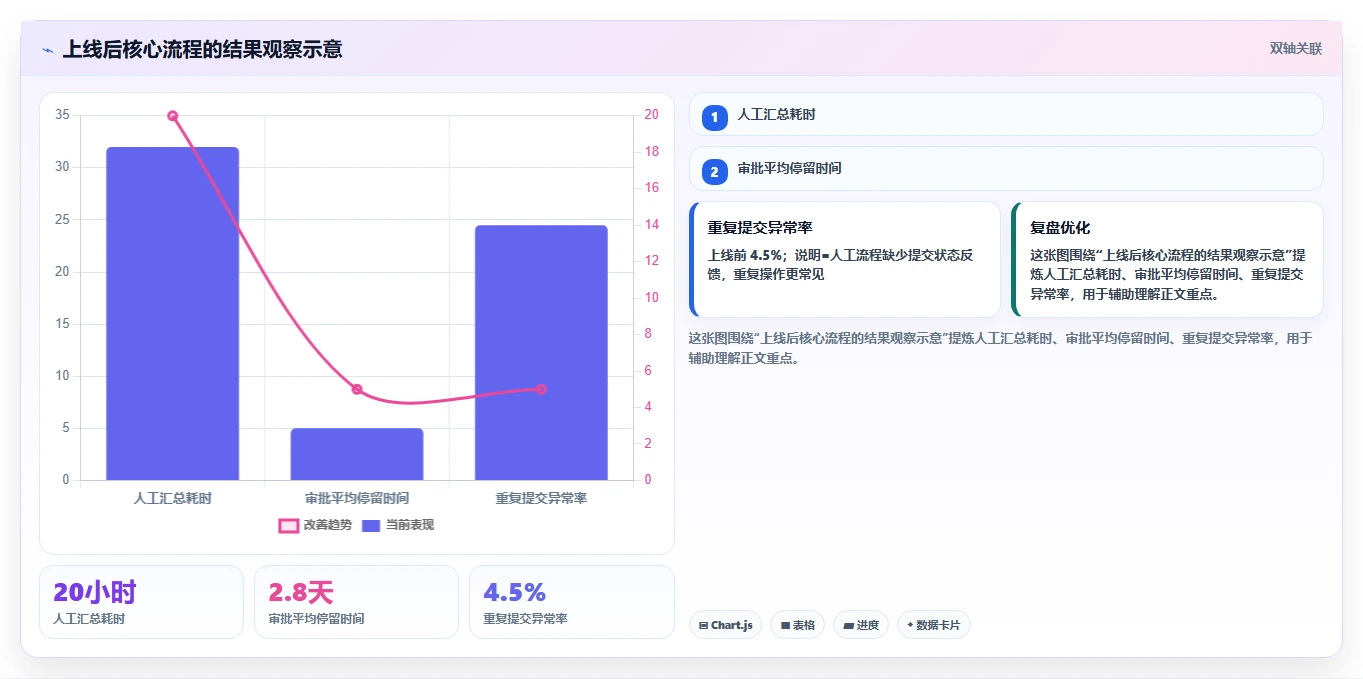This screenshot has height=679, width=1363.
Task: Click the 人工汇总耗时 bar in the chart
Action: [172, 314]
